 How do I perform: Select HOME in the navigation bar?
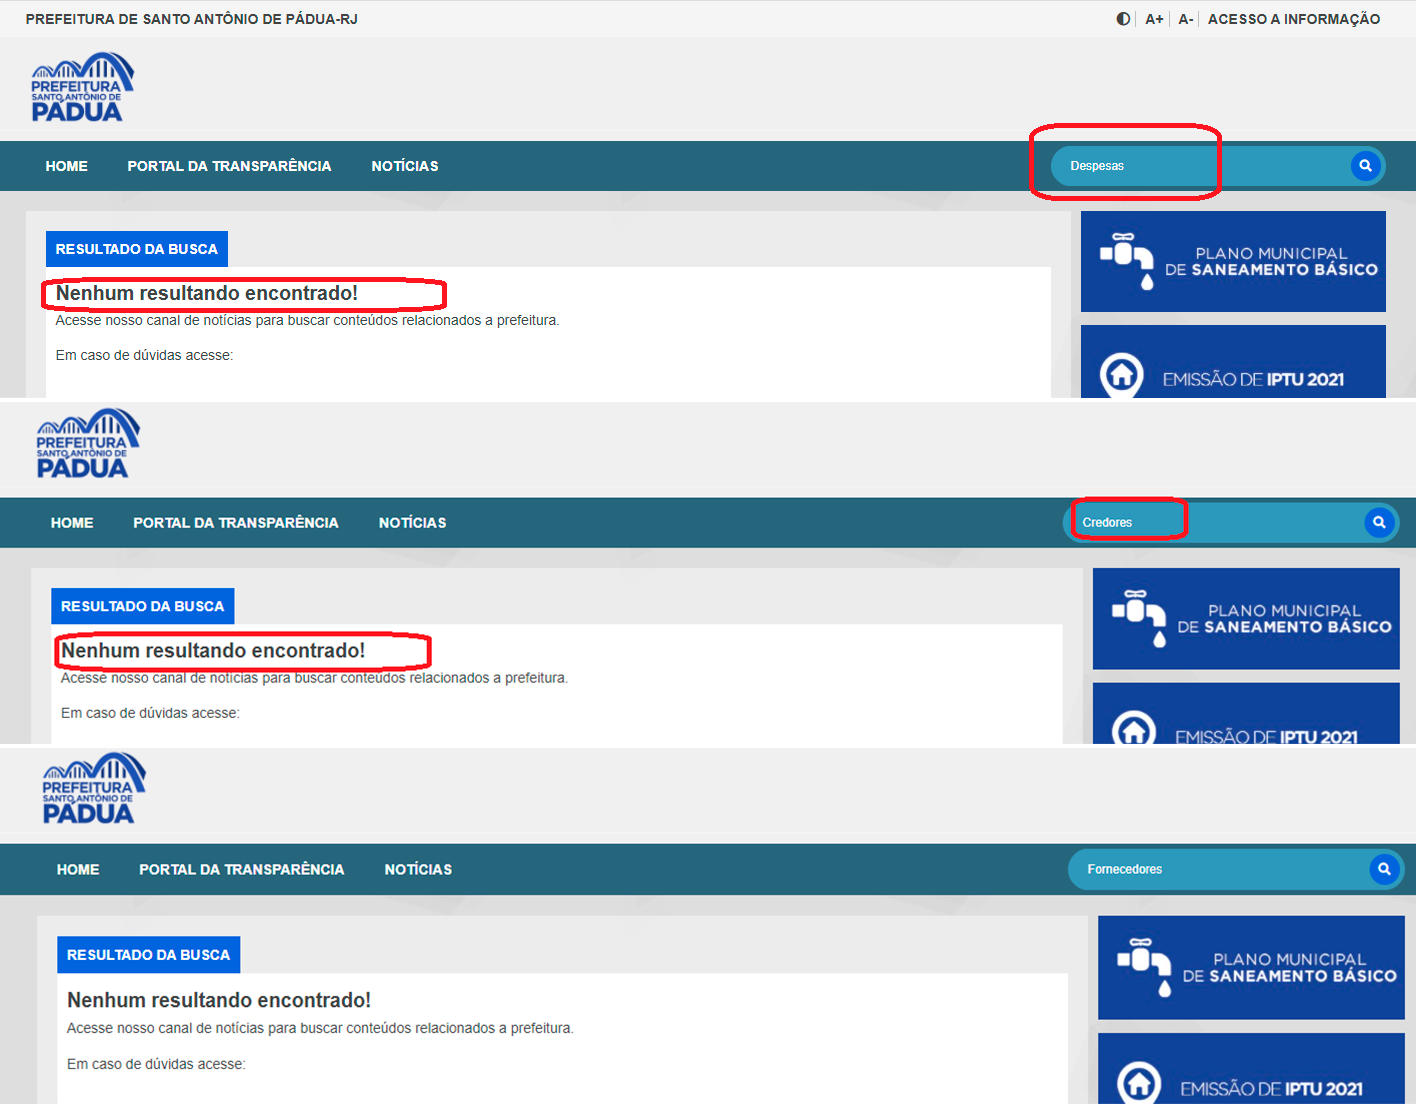point(66,165)
